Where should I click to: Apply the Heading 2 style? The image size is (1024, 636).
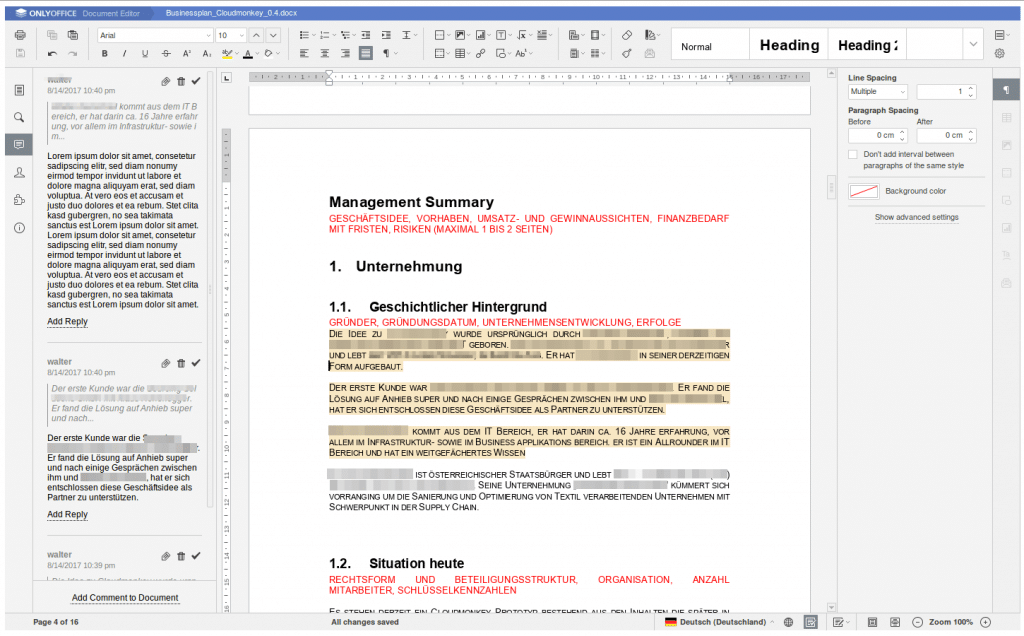point(867,45)
